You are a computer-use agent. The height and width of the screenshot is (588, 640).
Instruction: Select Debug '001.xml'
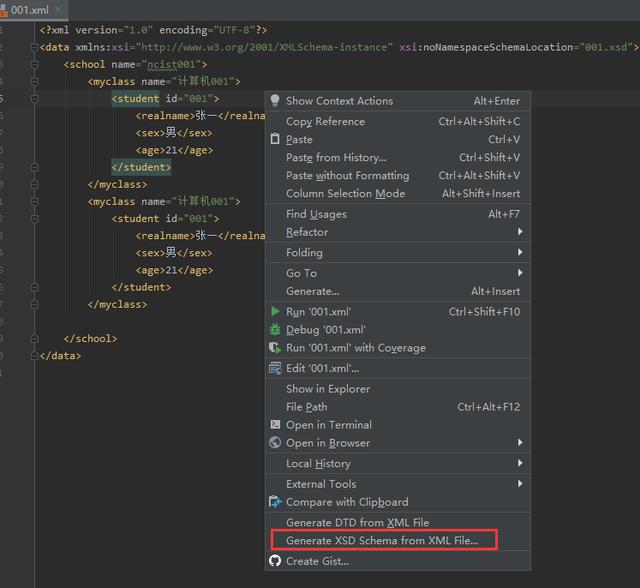(398, 329)
